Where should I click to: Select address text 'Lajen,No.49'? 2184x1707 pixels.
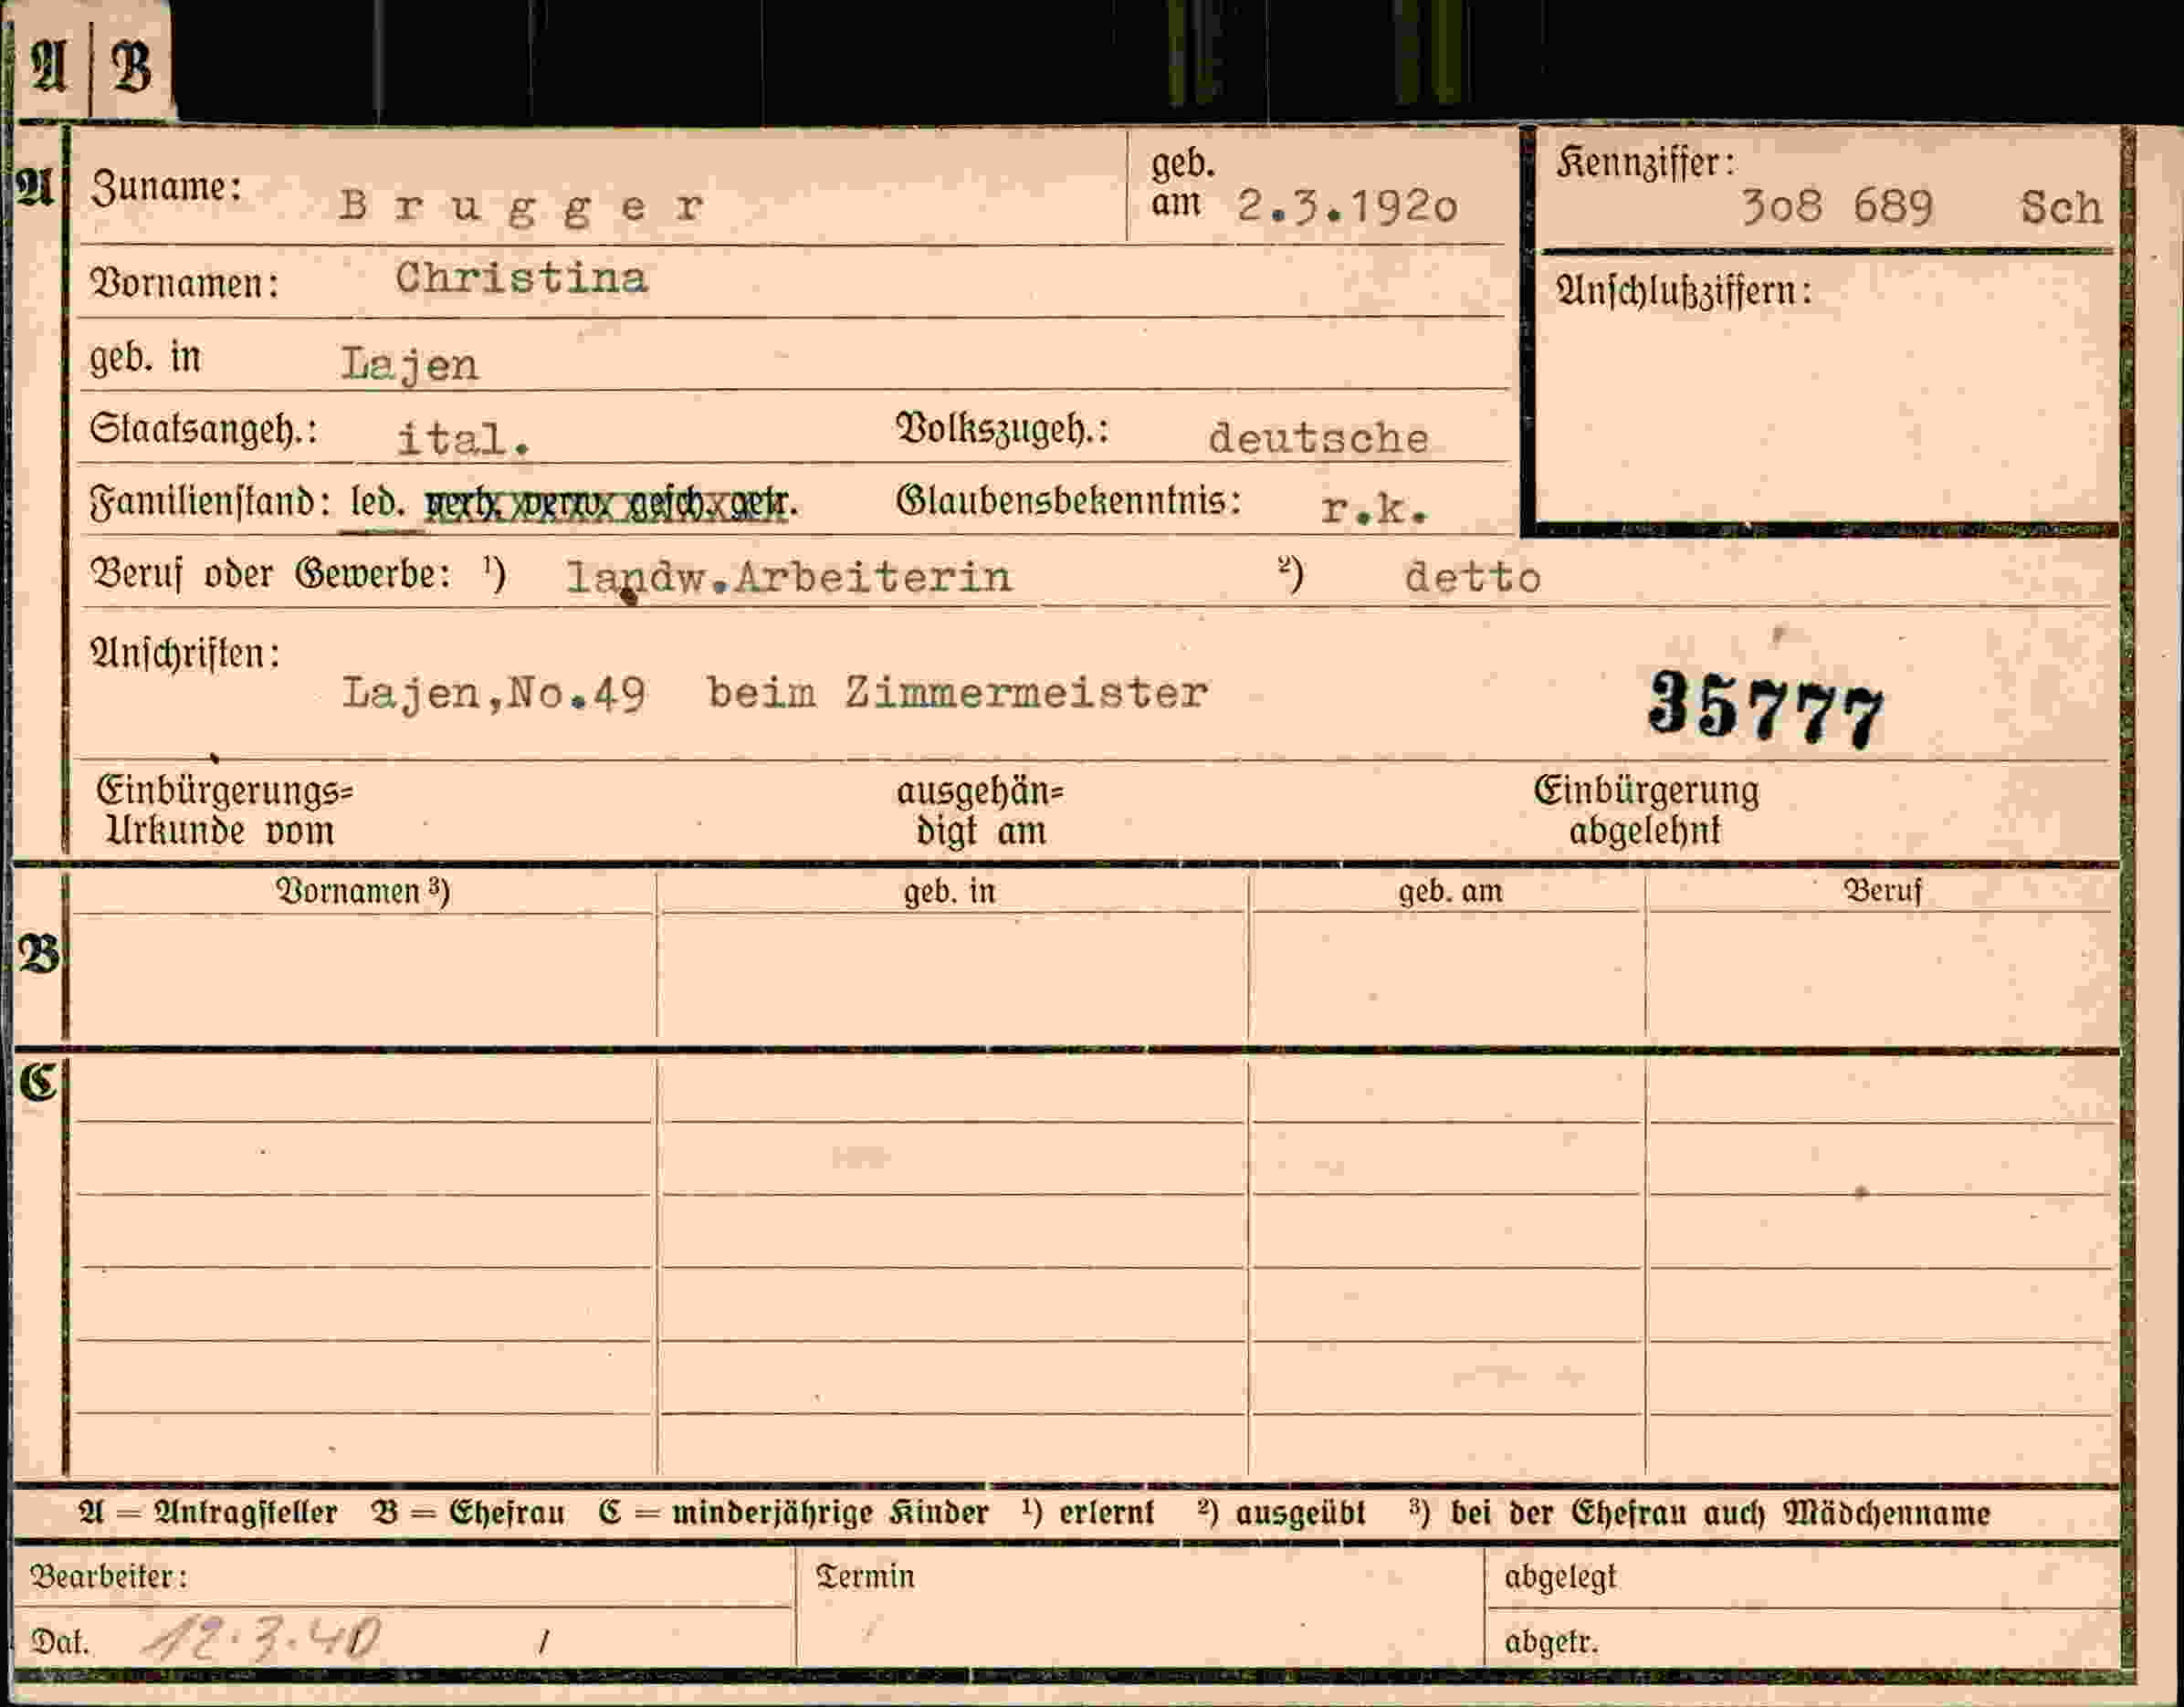[493, 692]
